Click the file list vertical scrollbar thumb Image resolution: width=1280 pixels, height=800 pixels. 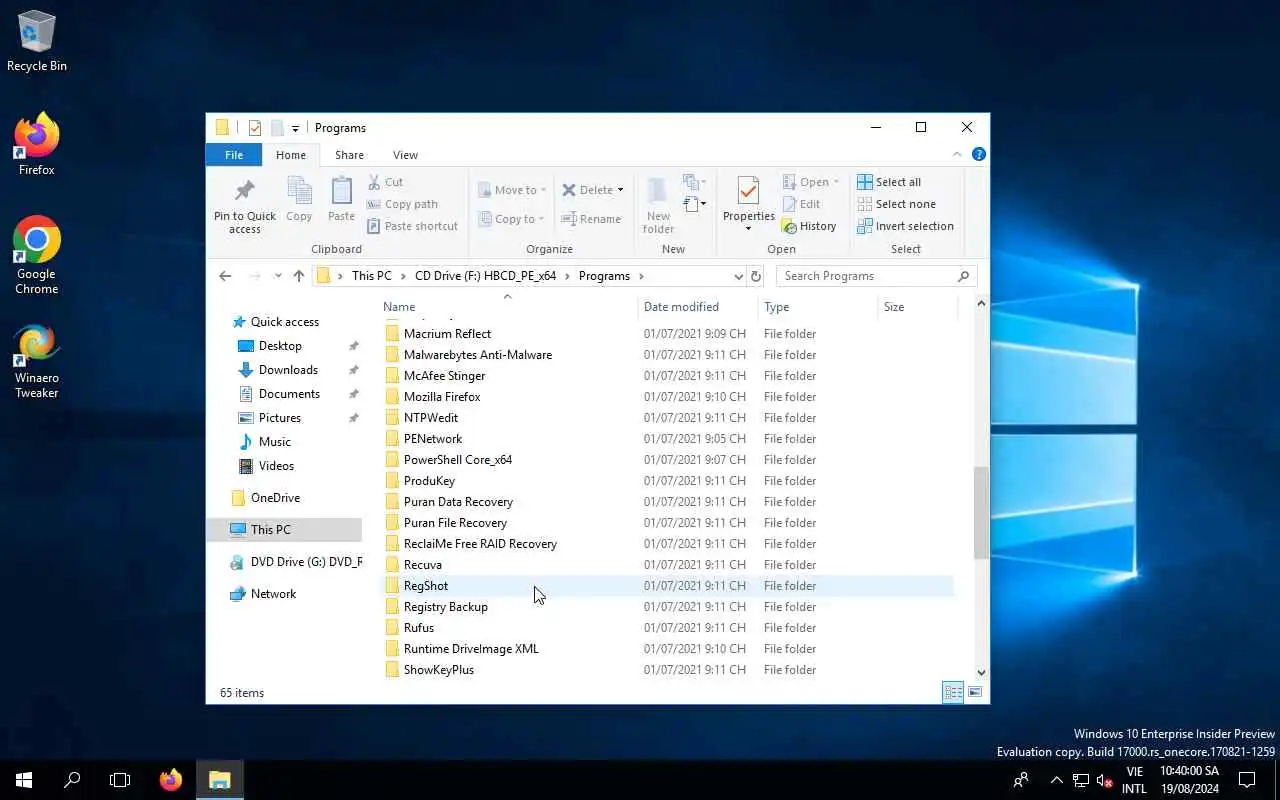pyautogui.click(x=981, y=512)
